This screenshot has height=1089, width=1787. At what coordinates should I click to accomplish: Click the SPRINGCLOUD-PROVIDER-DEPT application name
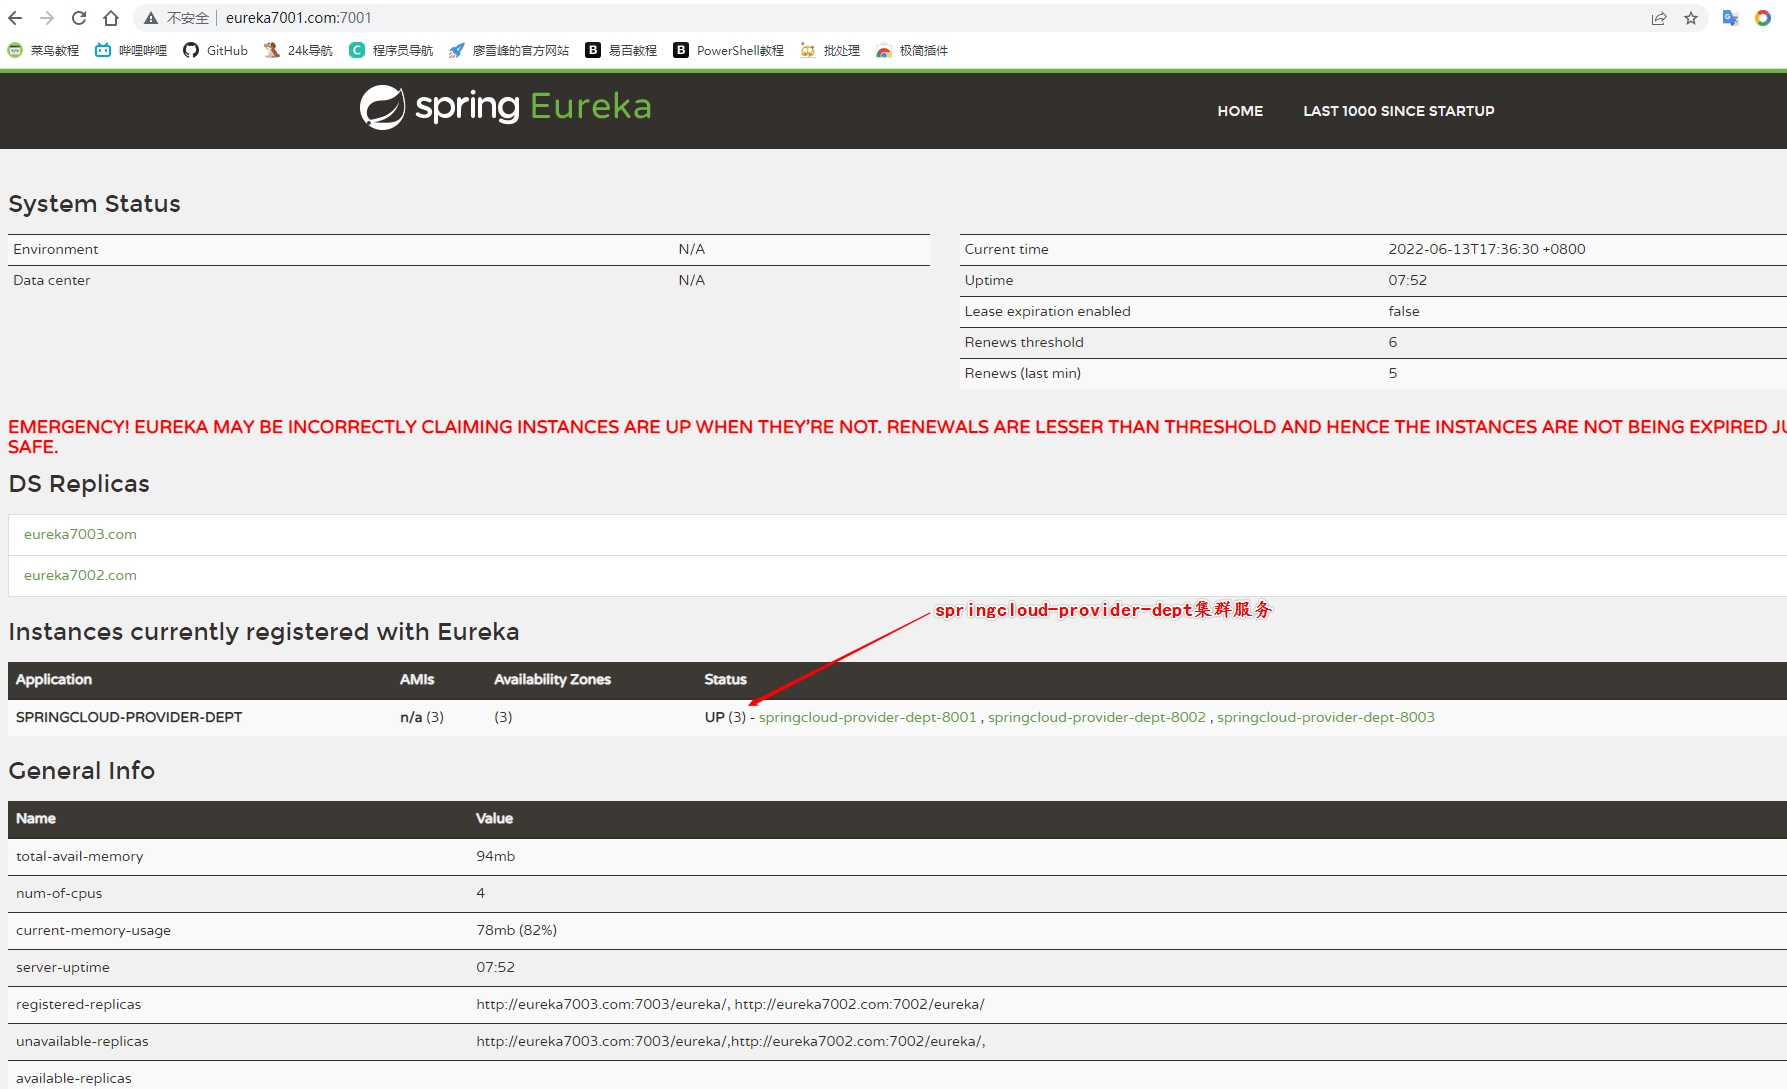(129, 717)
